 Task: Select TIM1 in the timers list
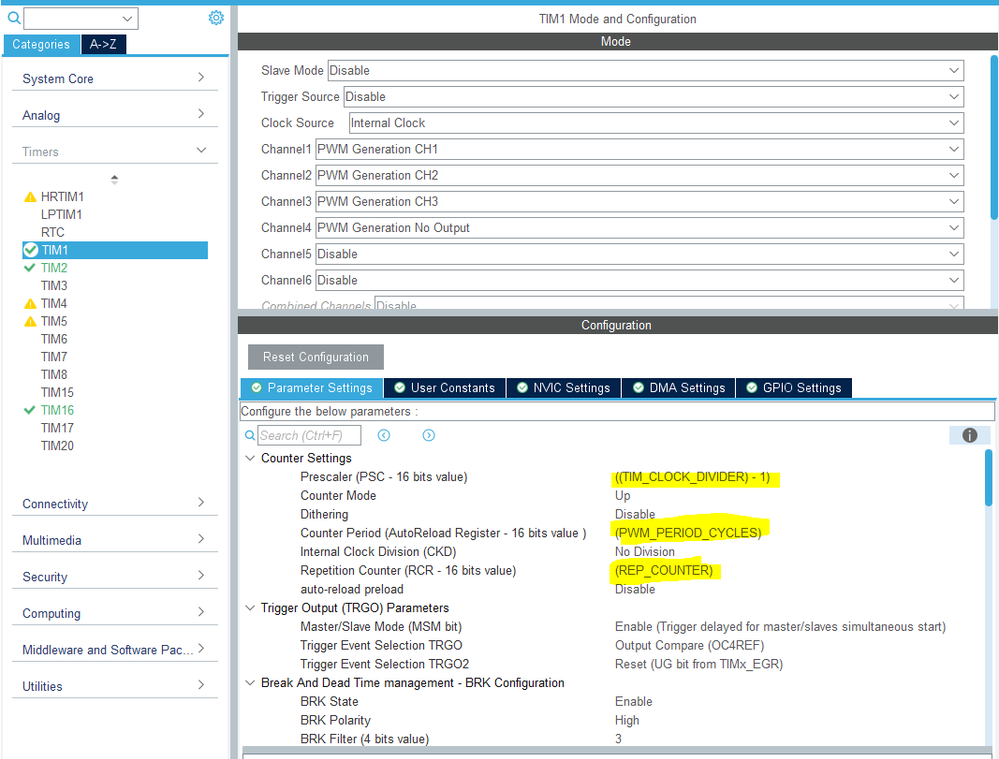point(115,250)
